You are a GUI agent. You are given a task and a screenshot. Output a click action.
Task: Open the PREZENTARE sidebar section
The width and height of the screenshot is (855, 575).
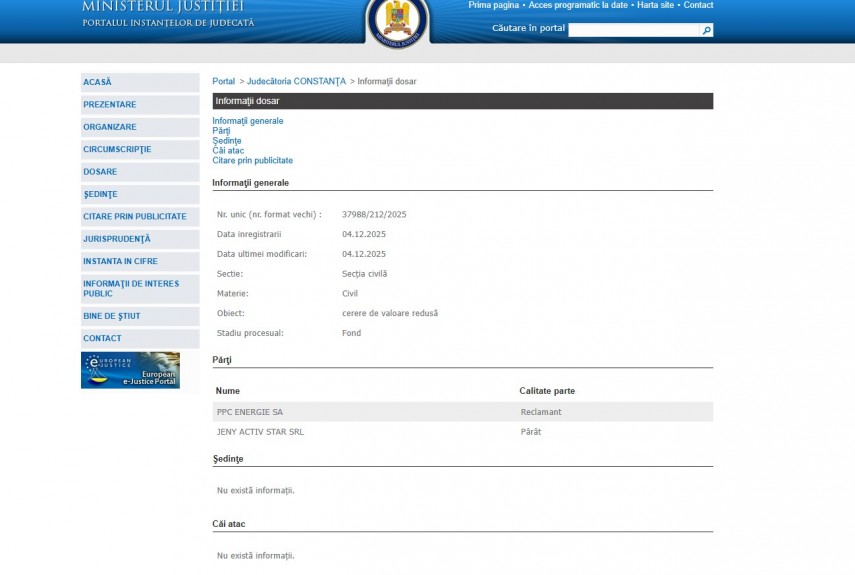coord(110,105)
